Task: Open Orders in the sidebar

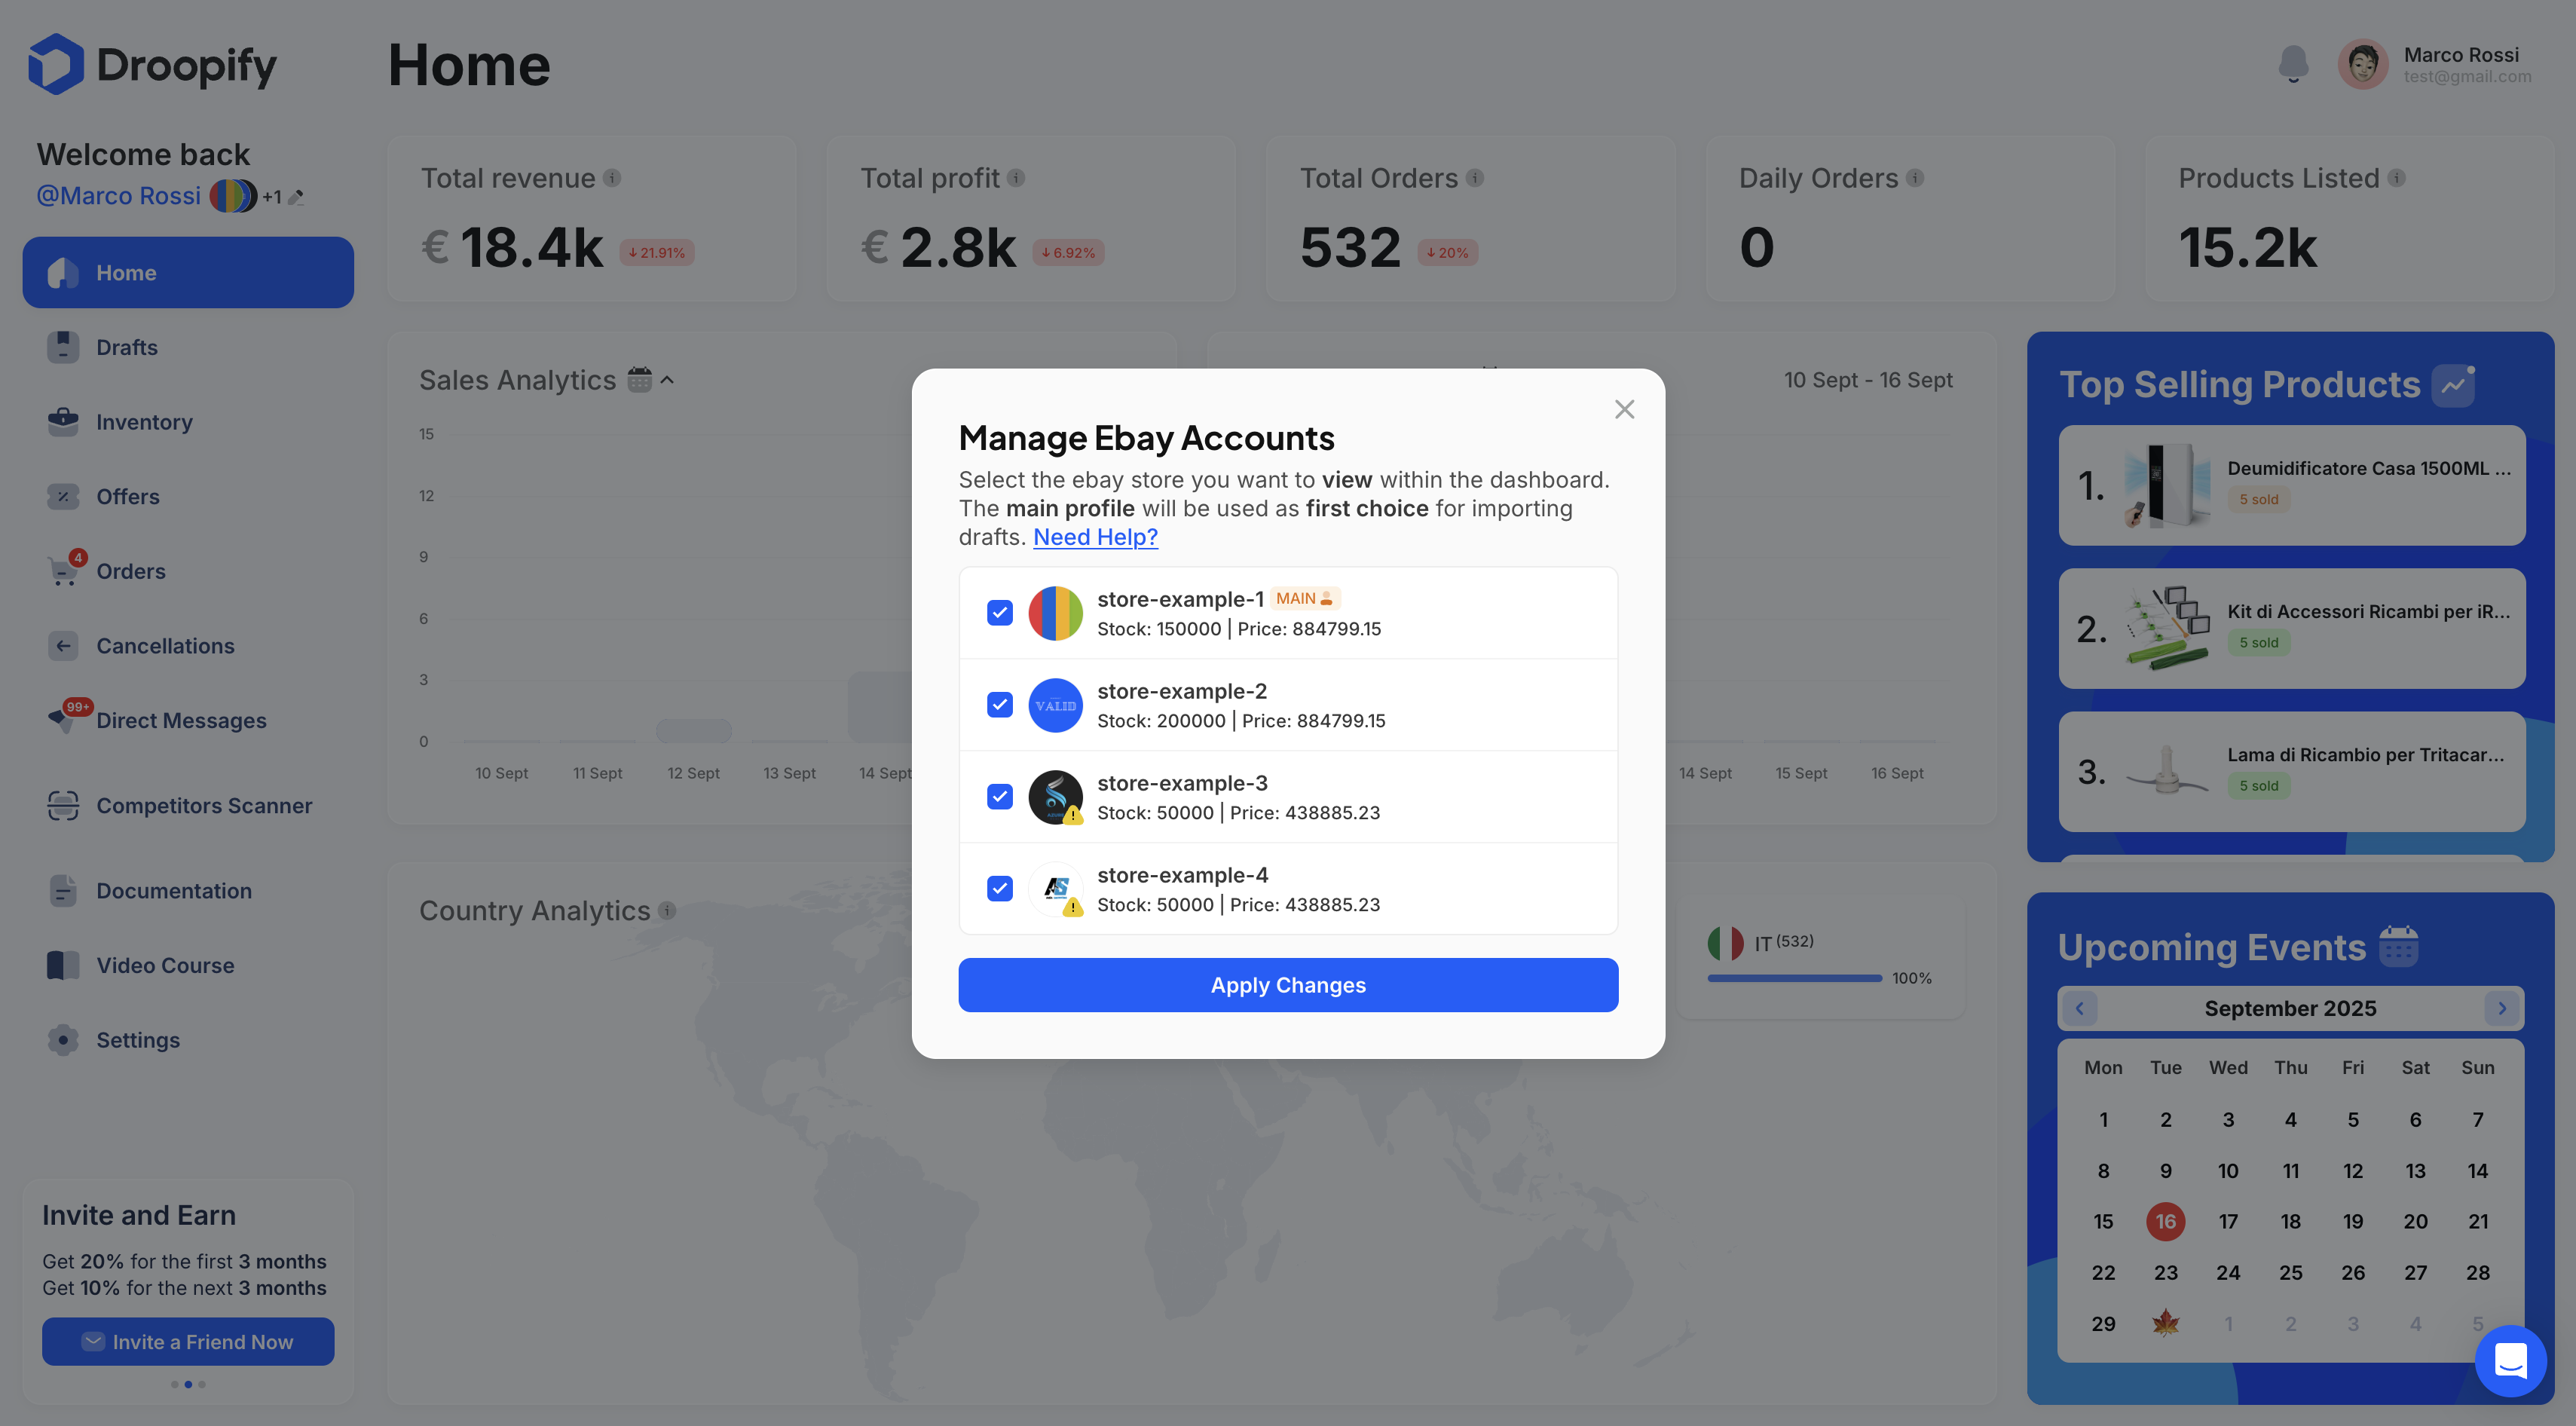Action: (x=188, y=571)
